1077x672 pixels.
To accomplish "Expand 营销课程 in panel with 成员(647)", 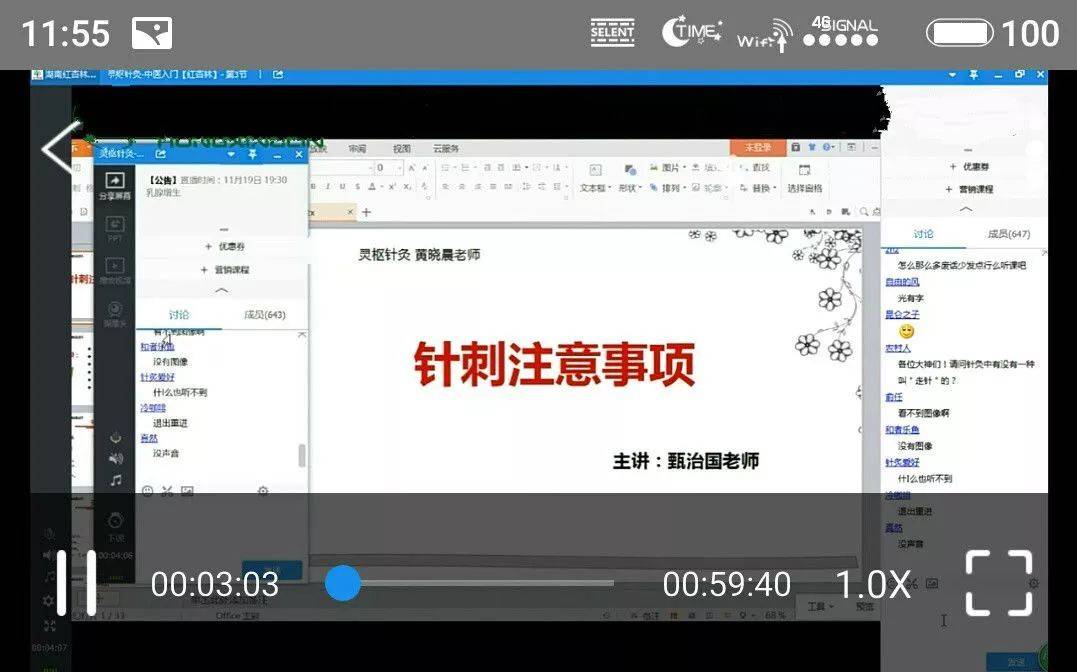I will tap(968, 190).
